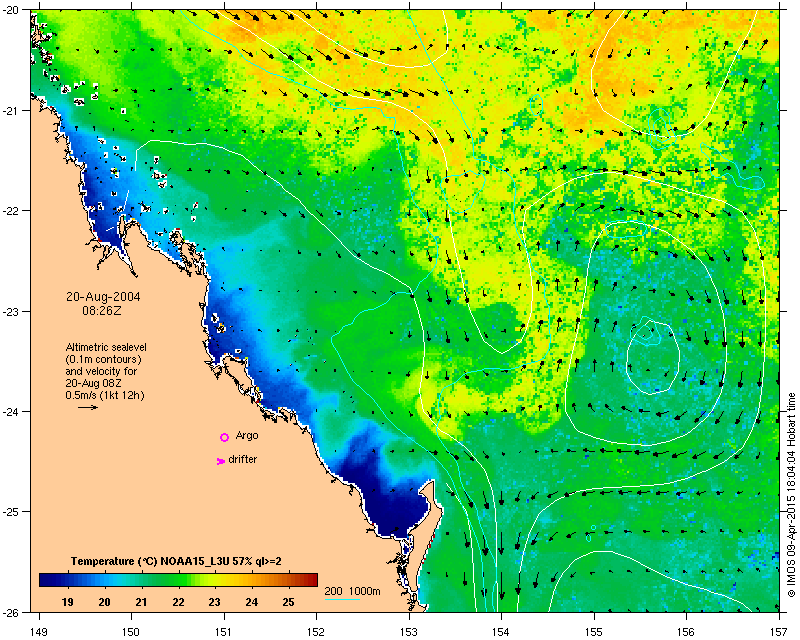Screen dimensions: 800x640
Task: Click the magenta Argo circle marker
Action: point(224,437)
